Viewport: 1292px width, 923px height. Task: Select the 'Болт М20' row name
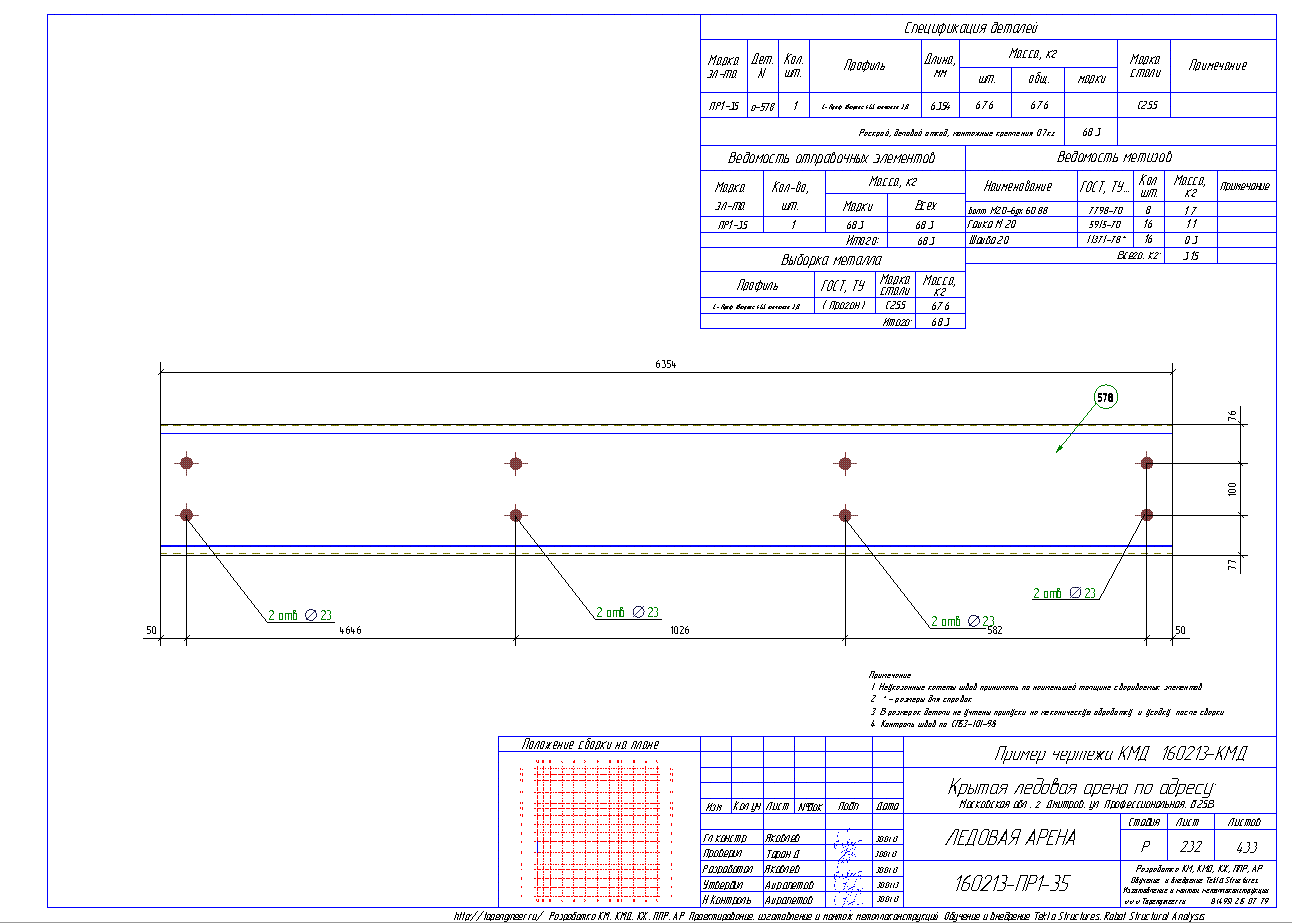[x=1007, y=211]
